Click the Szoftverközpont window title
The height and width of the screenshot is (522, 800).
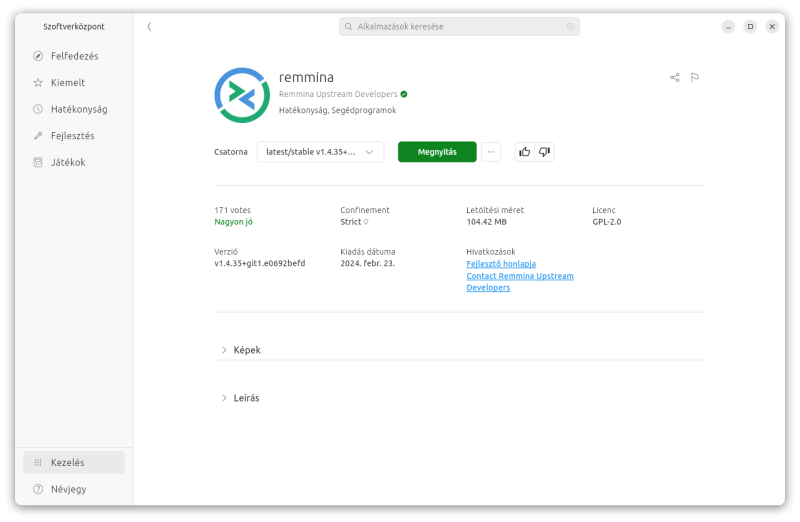coord(74,27)
